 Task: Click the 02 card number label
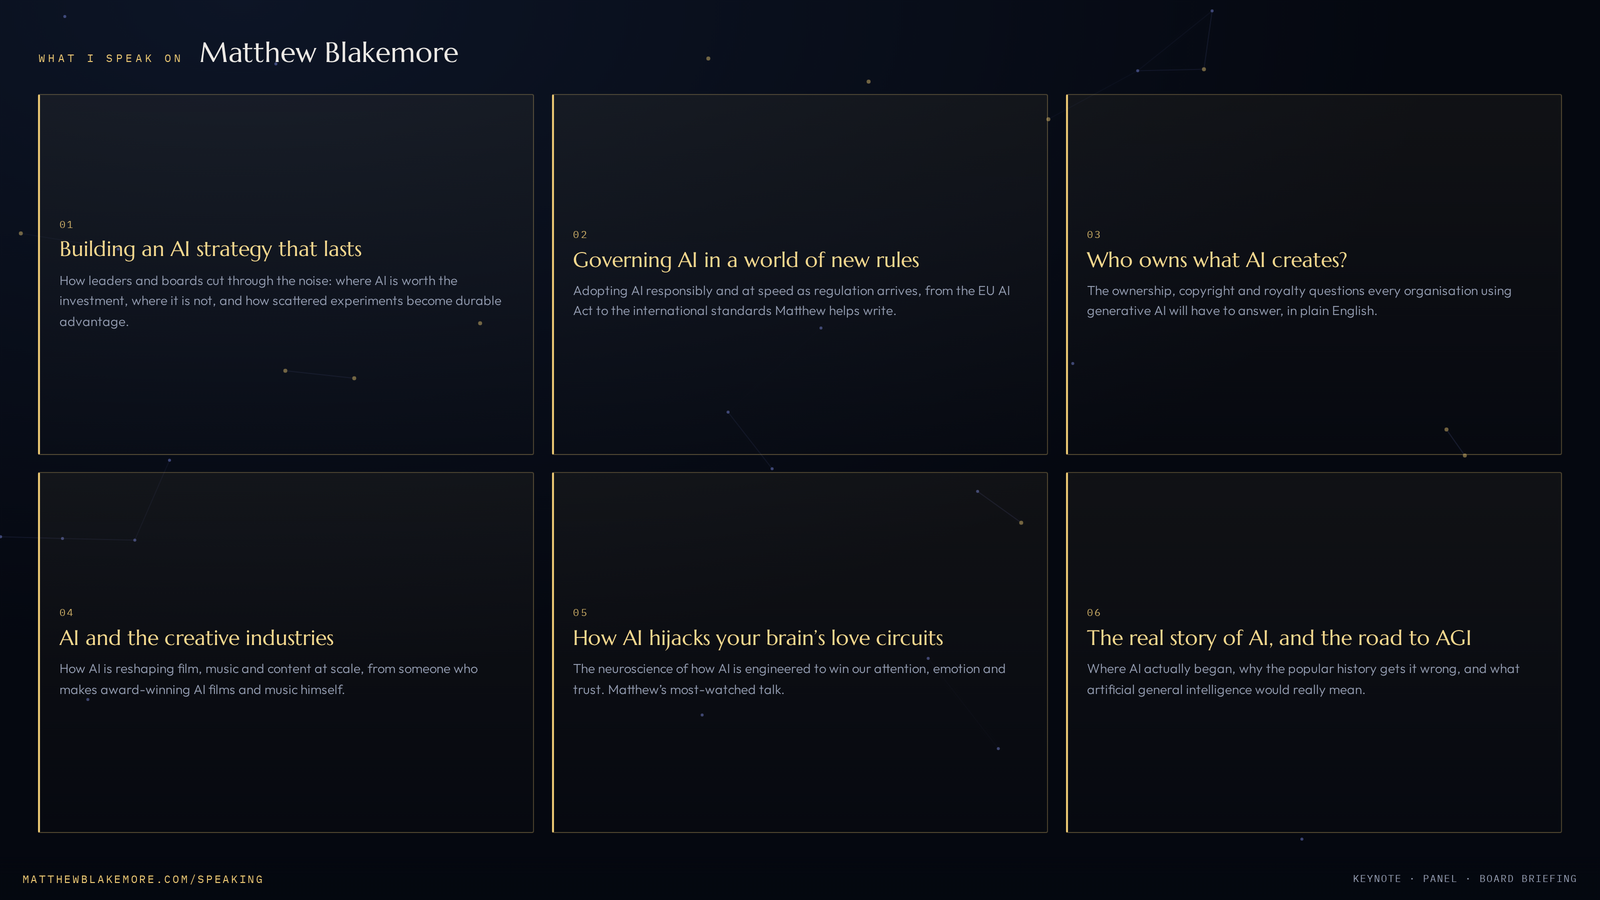580,235
